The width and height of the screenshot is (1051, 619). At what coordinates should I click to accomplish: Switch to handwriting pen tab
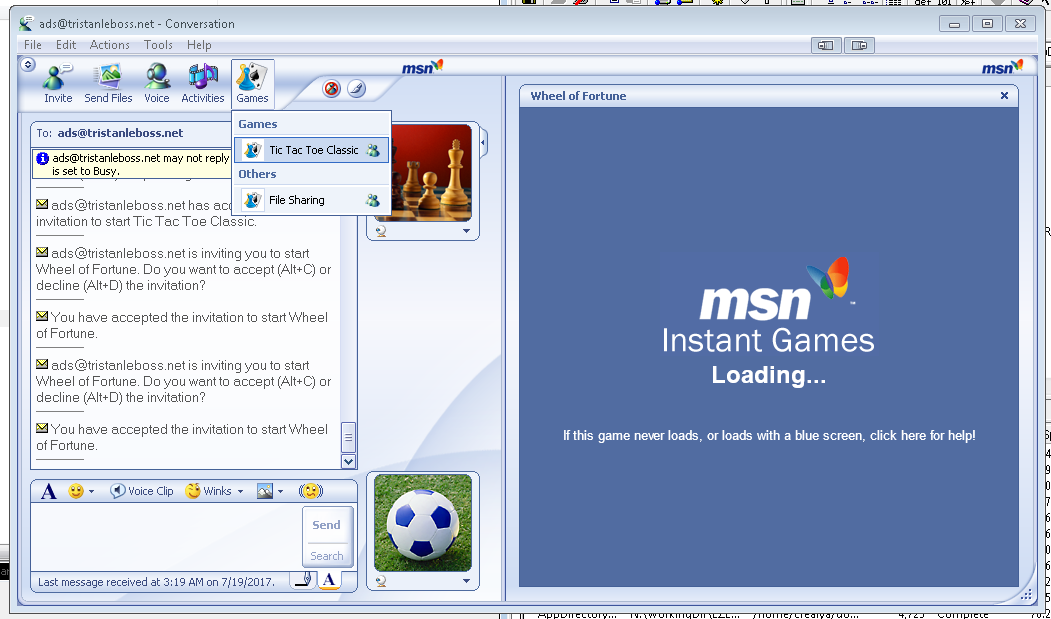[304, 580]
